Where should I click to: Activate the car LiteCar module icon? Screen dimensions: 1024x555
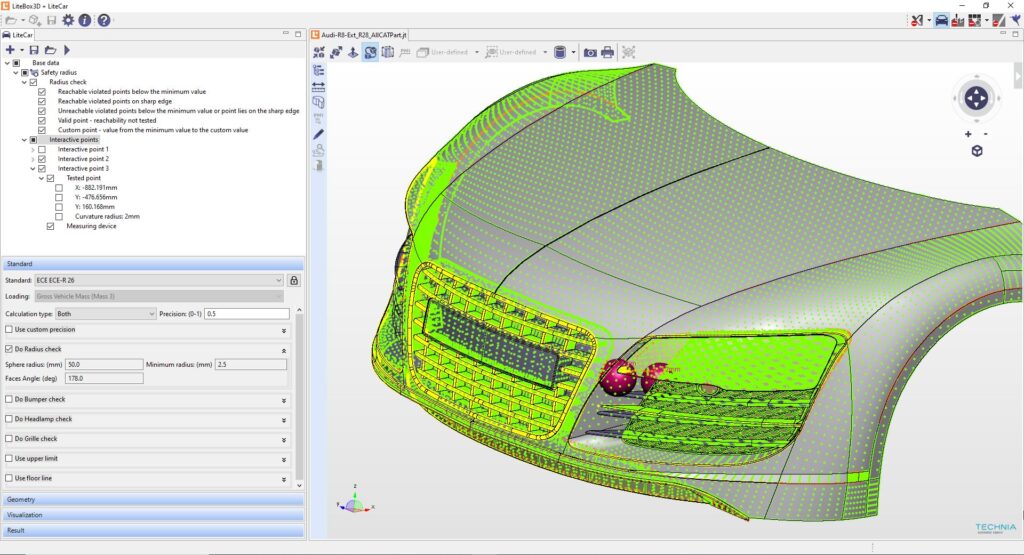(941, 20)
